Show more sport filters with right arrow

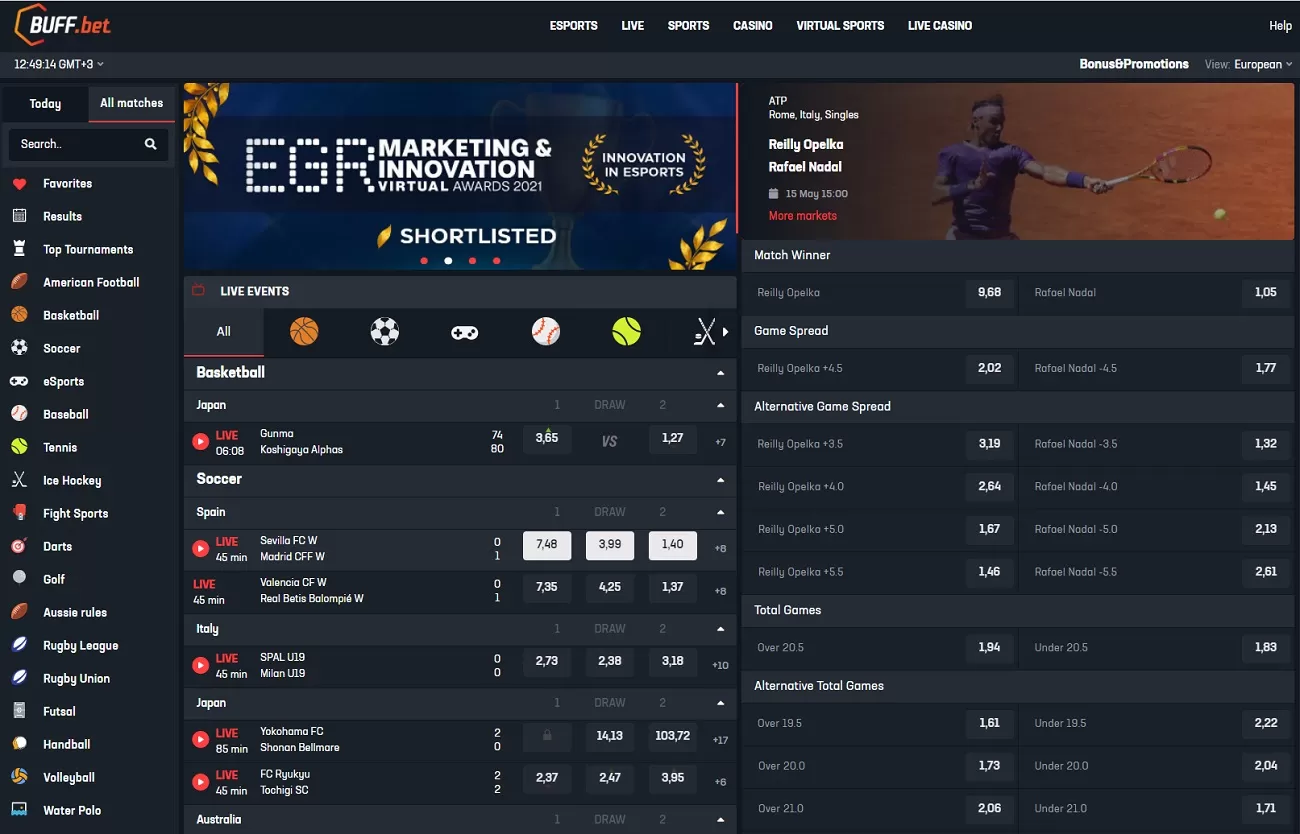click(726, 332)
